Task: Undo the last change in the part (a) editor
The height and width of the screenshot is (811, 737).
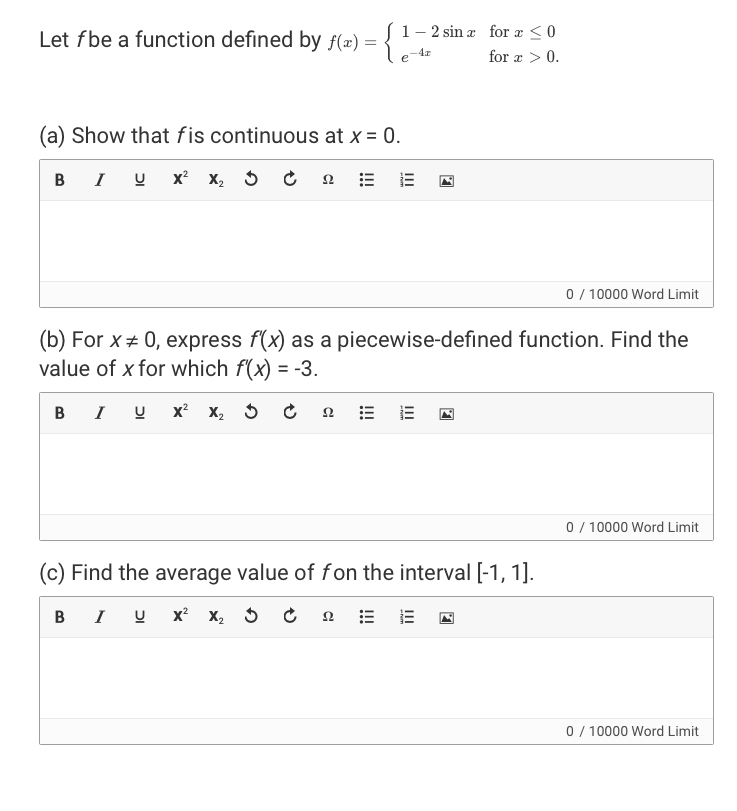Action: pyautogui.click(x=250, y=180)
